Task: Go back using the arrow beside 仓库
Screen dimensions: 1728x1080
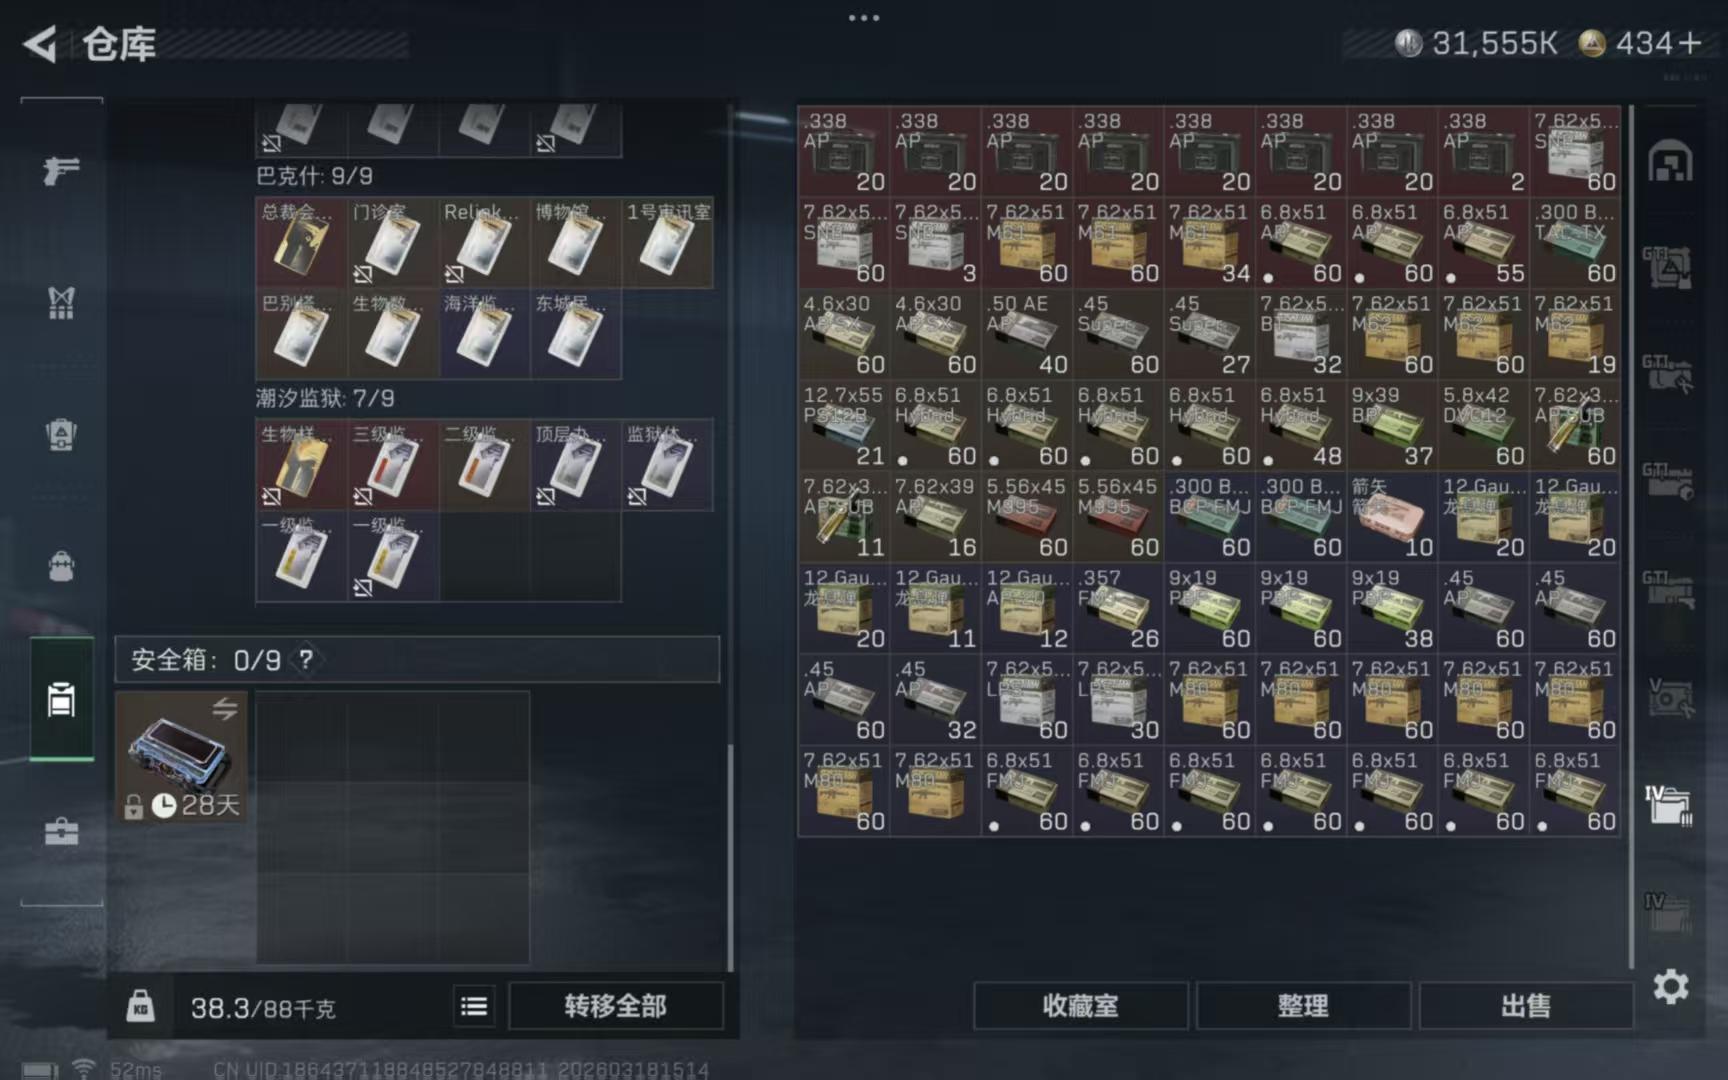Action: [40, 44]
